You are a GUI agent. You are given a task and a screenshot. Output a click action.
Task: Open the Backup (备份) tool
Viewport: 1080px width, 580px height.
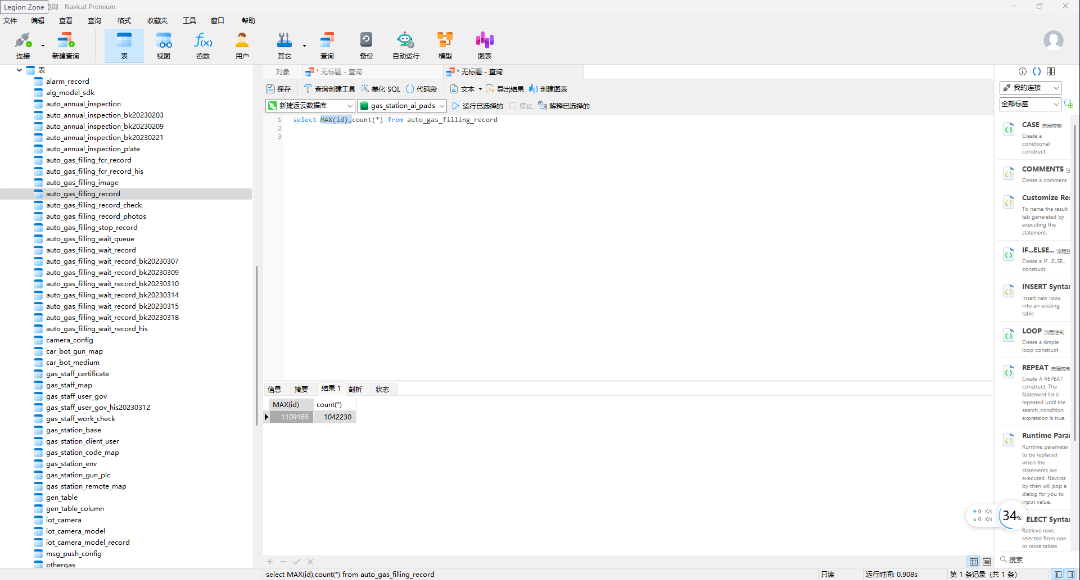coord(366,44)
